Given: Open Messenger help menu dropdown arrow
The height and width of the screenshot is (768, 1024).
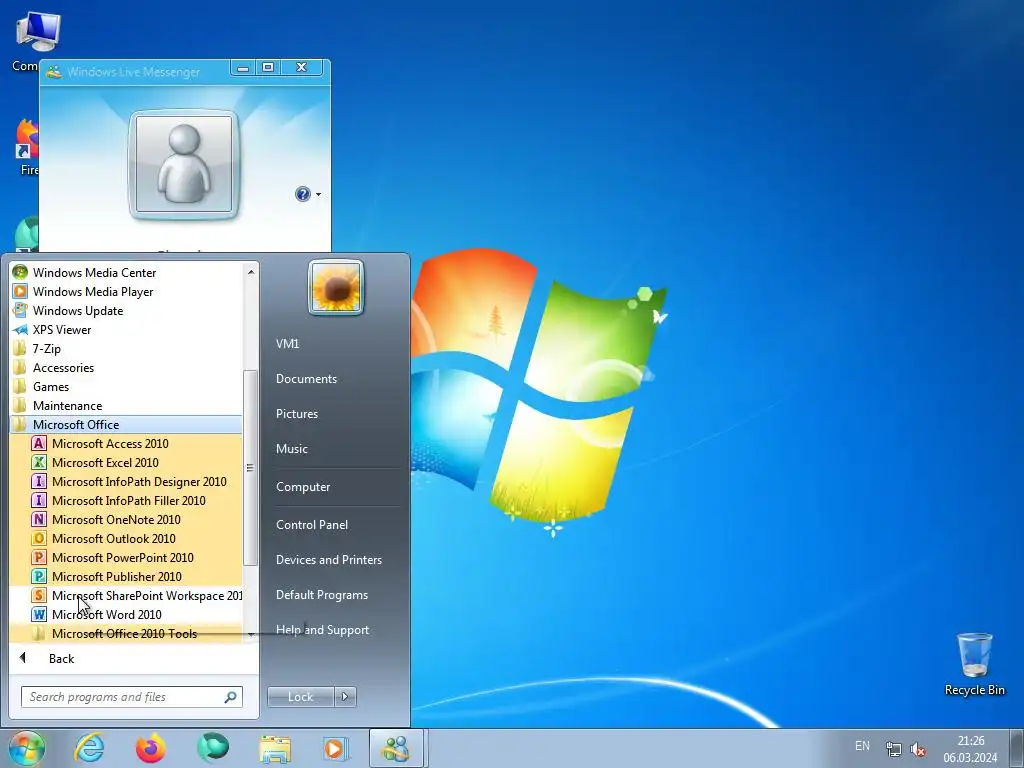Looking at the screenshot, I should point(319,195).
